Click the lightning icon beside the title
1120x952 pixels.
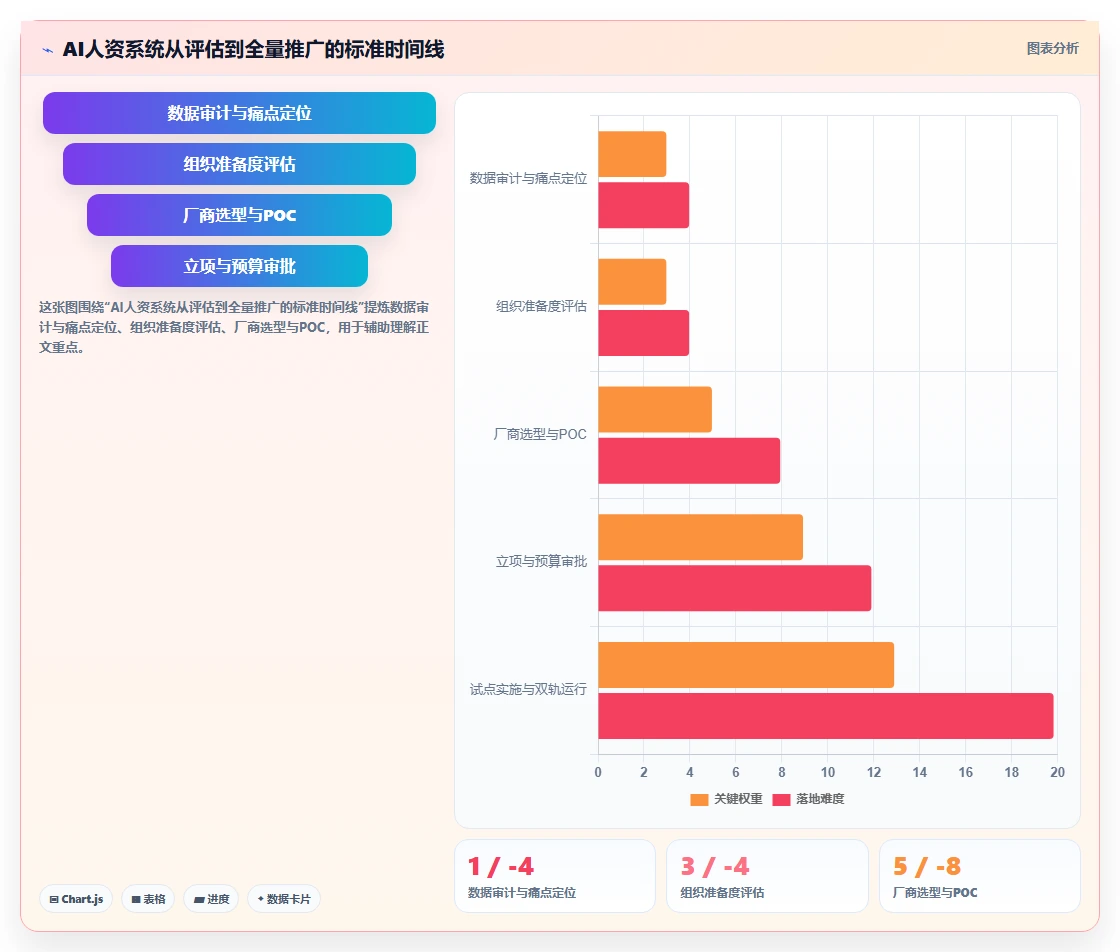48,50
